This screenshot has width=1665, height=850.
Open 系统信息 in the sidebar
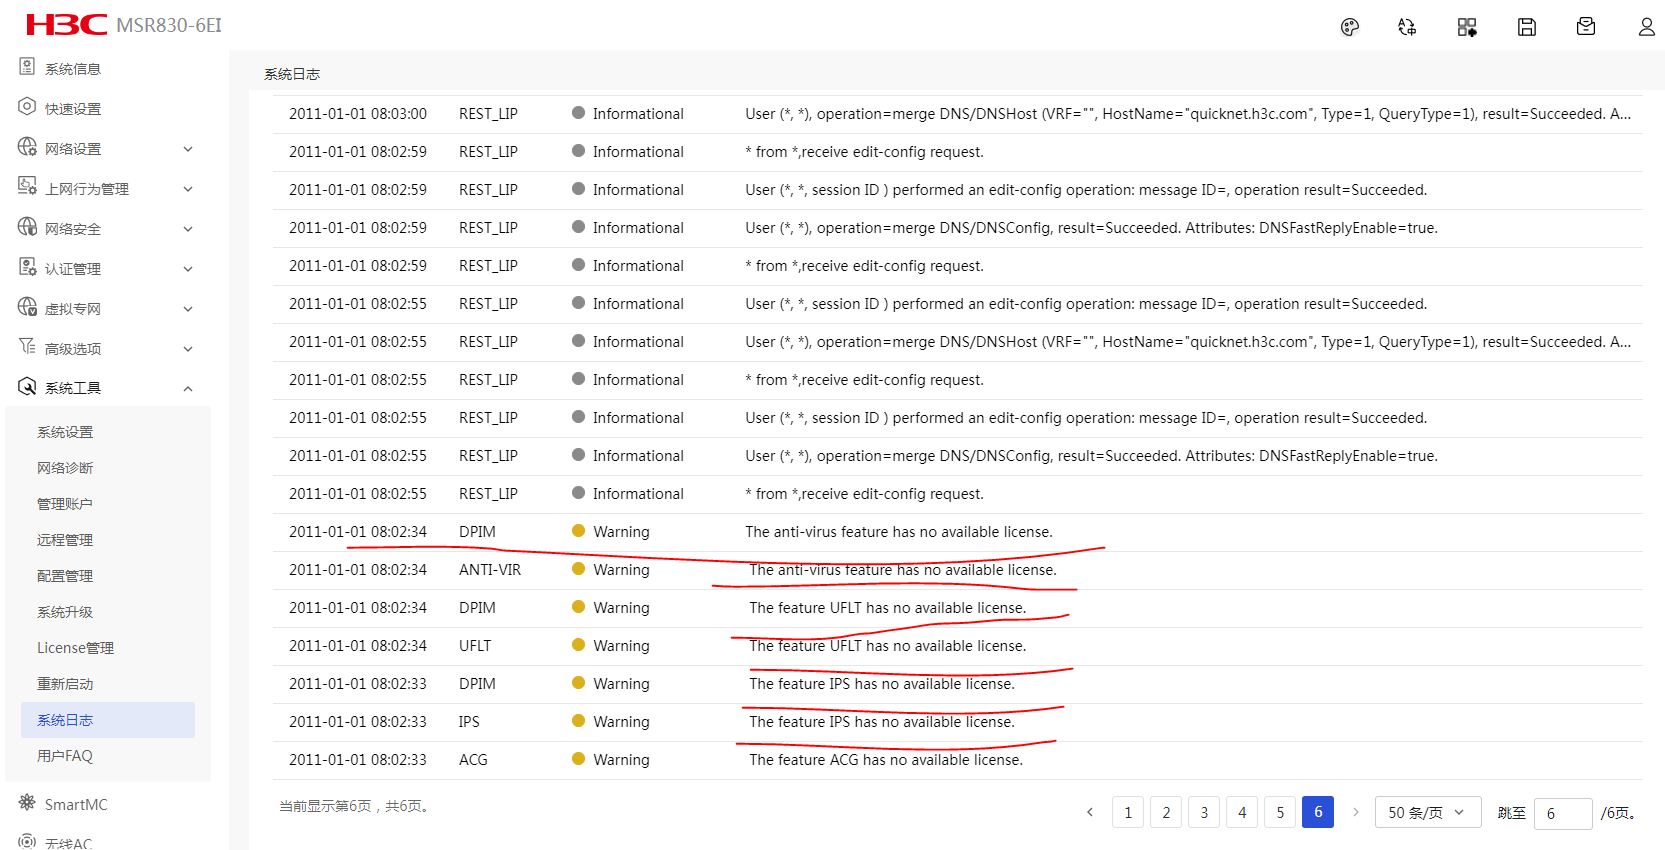point(73,69)
